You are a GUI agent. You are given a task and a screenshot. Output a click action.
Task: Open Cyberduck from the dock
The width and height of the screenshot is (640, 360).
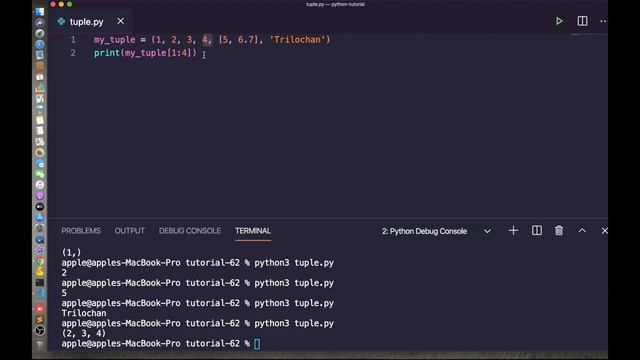click(x=40, y=271)
